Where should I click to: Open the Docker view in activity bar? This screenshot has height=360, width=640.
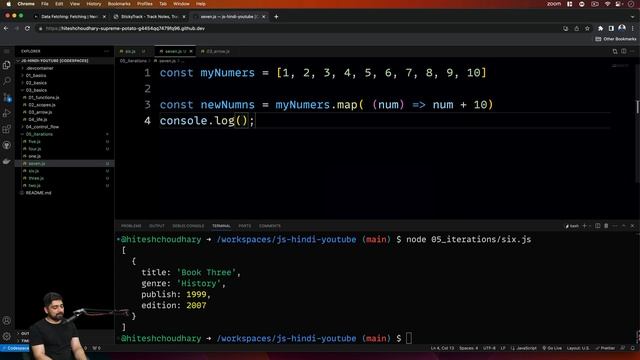(x=7, y=161)
